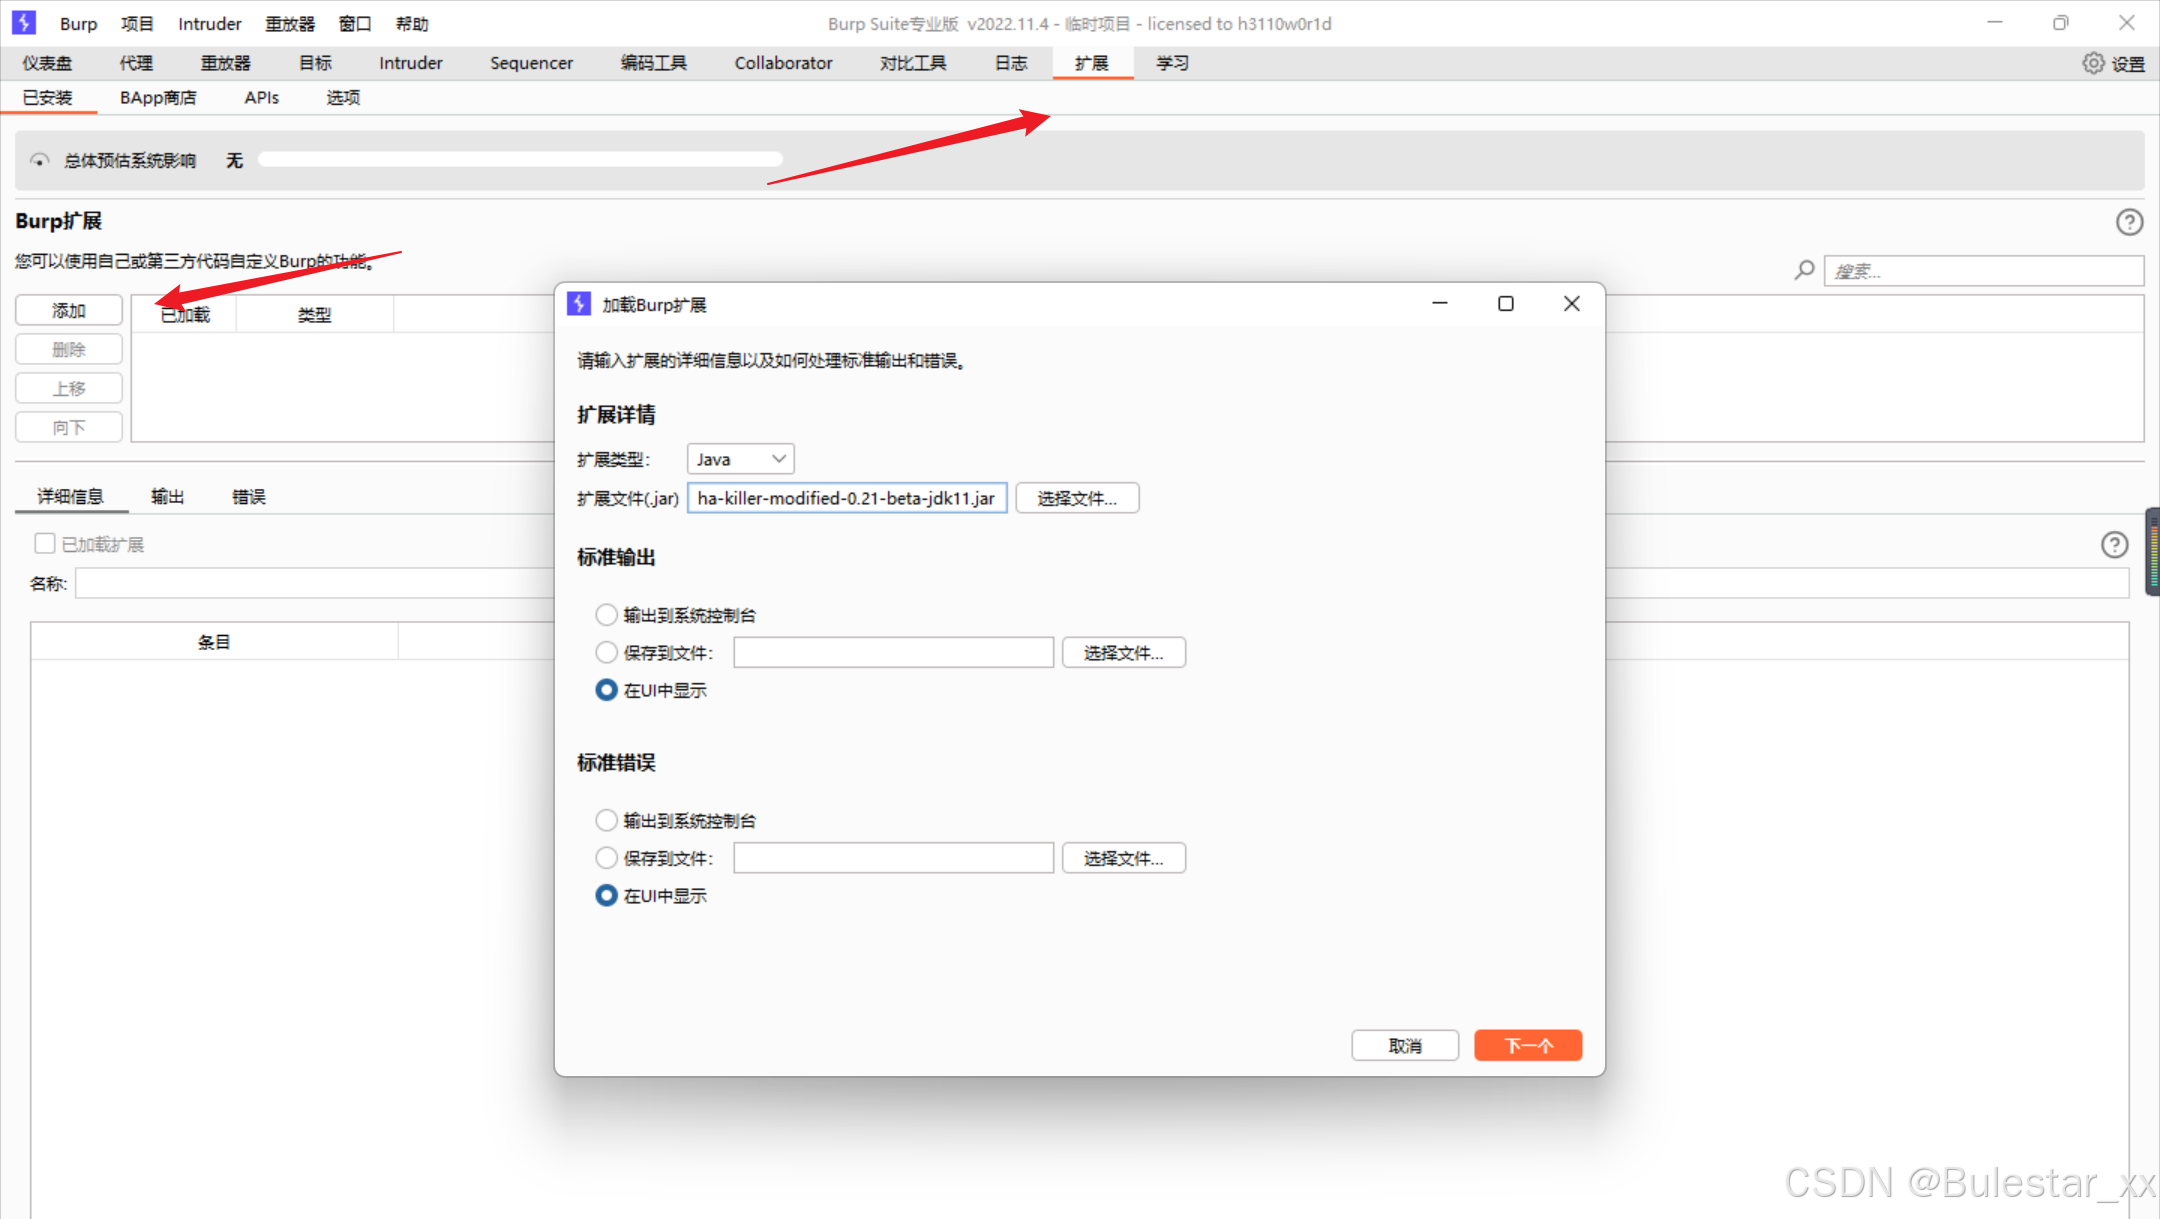Toggle the extension loaded checkbox
Screen dimensions: 2160x1219
(x=45, y=543)
